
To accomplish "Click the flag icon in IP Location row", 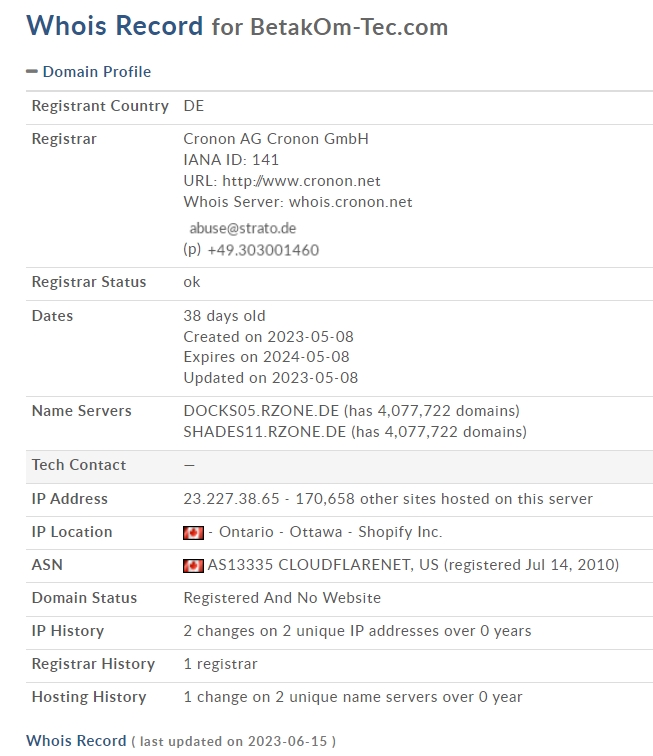I will [x=193, y=533].
